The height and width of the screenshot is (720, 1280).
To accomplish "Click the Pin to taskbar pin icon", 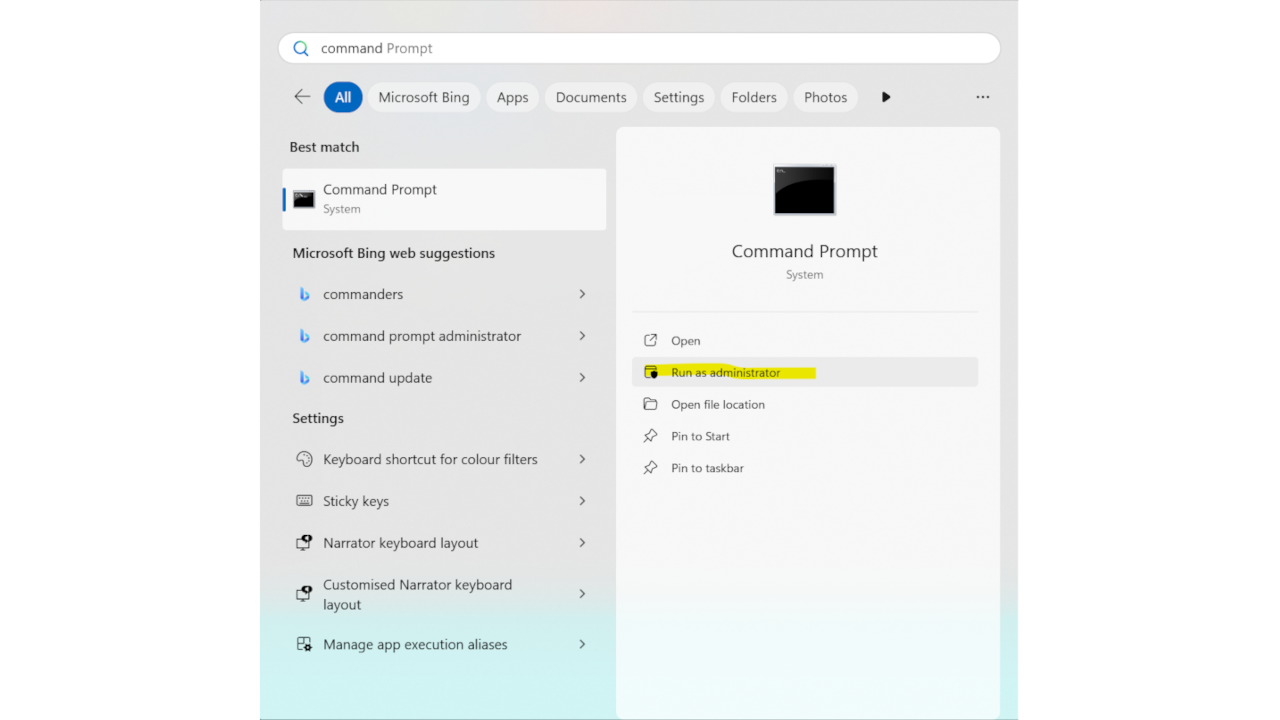I will (651, 468).
